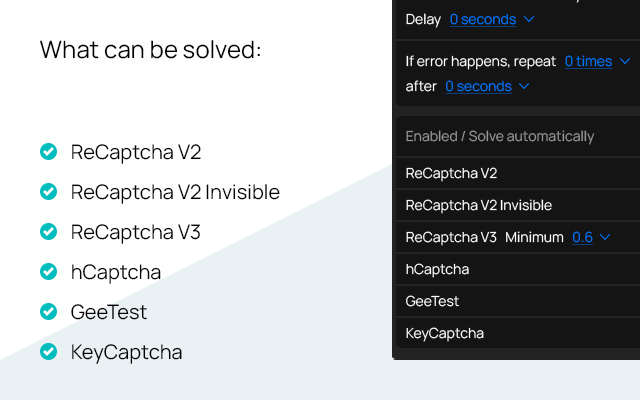The height and width of the screenshot is (400, 640).
Task: Click the checkmark icon beside ReCaptcha V3
Action: click(x=47, y=232)
